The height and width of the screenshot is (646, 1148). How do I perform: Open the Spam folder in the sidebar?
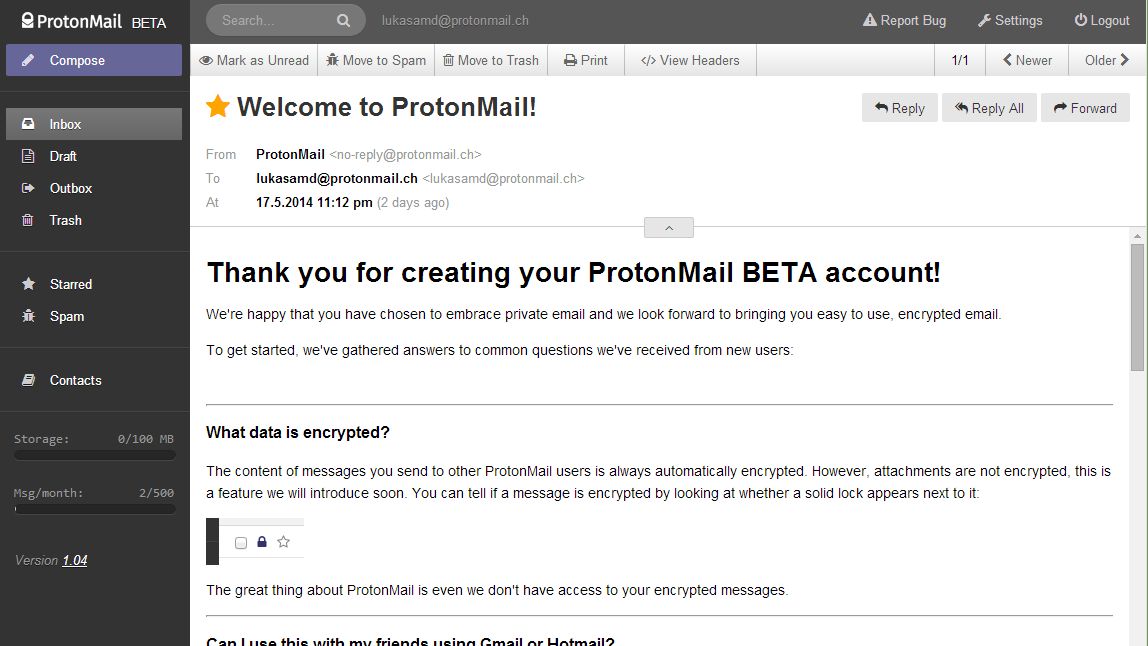[x=67, y=316]
